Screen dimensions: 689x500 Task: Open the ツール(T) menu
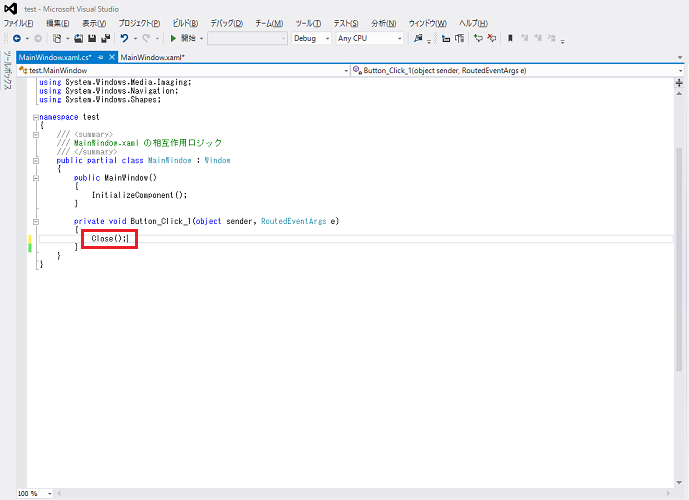click(x=308, y=23)
